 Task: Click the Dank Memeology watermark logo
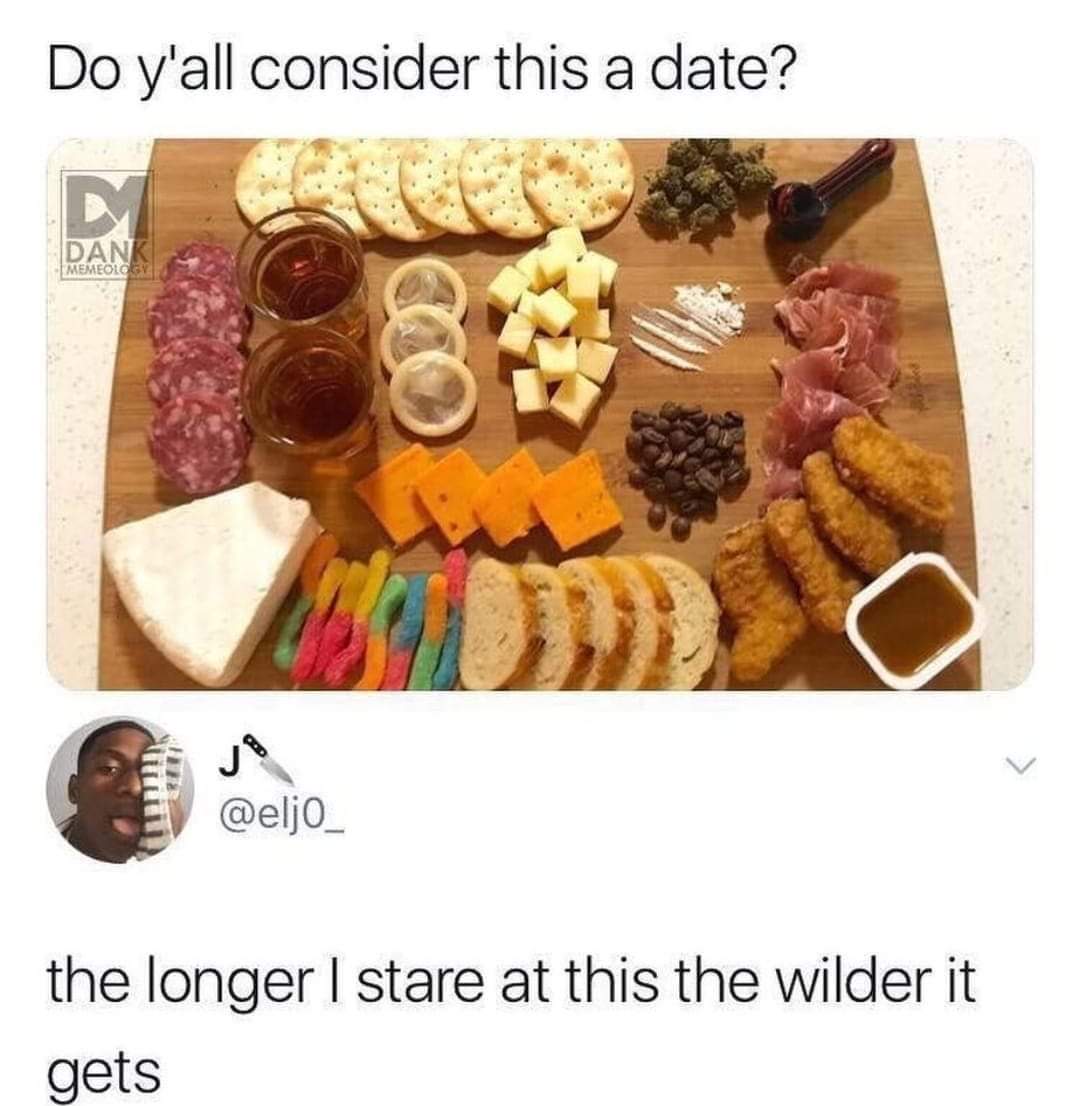pos(106,222)
